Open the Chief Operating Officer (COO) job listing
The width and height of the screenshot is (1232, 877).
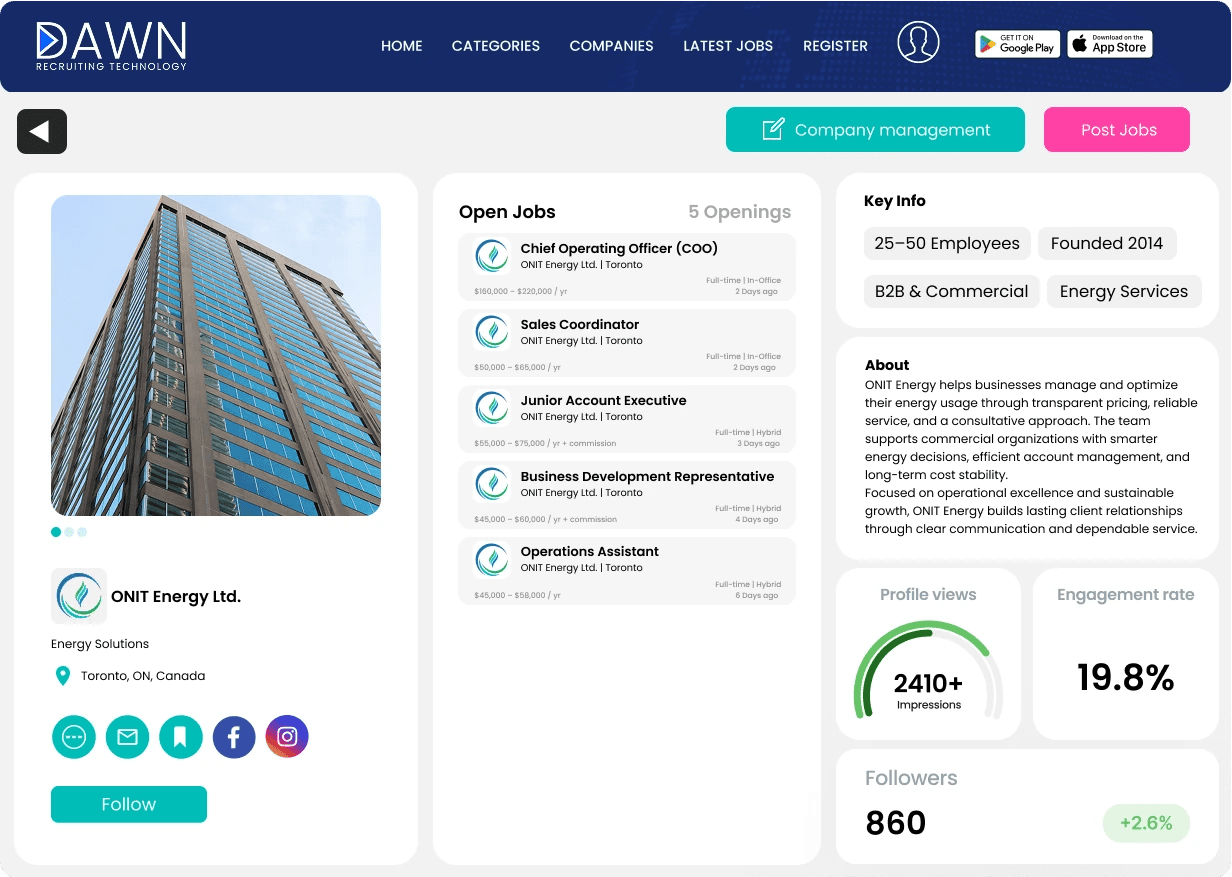627,267
